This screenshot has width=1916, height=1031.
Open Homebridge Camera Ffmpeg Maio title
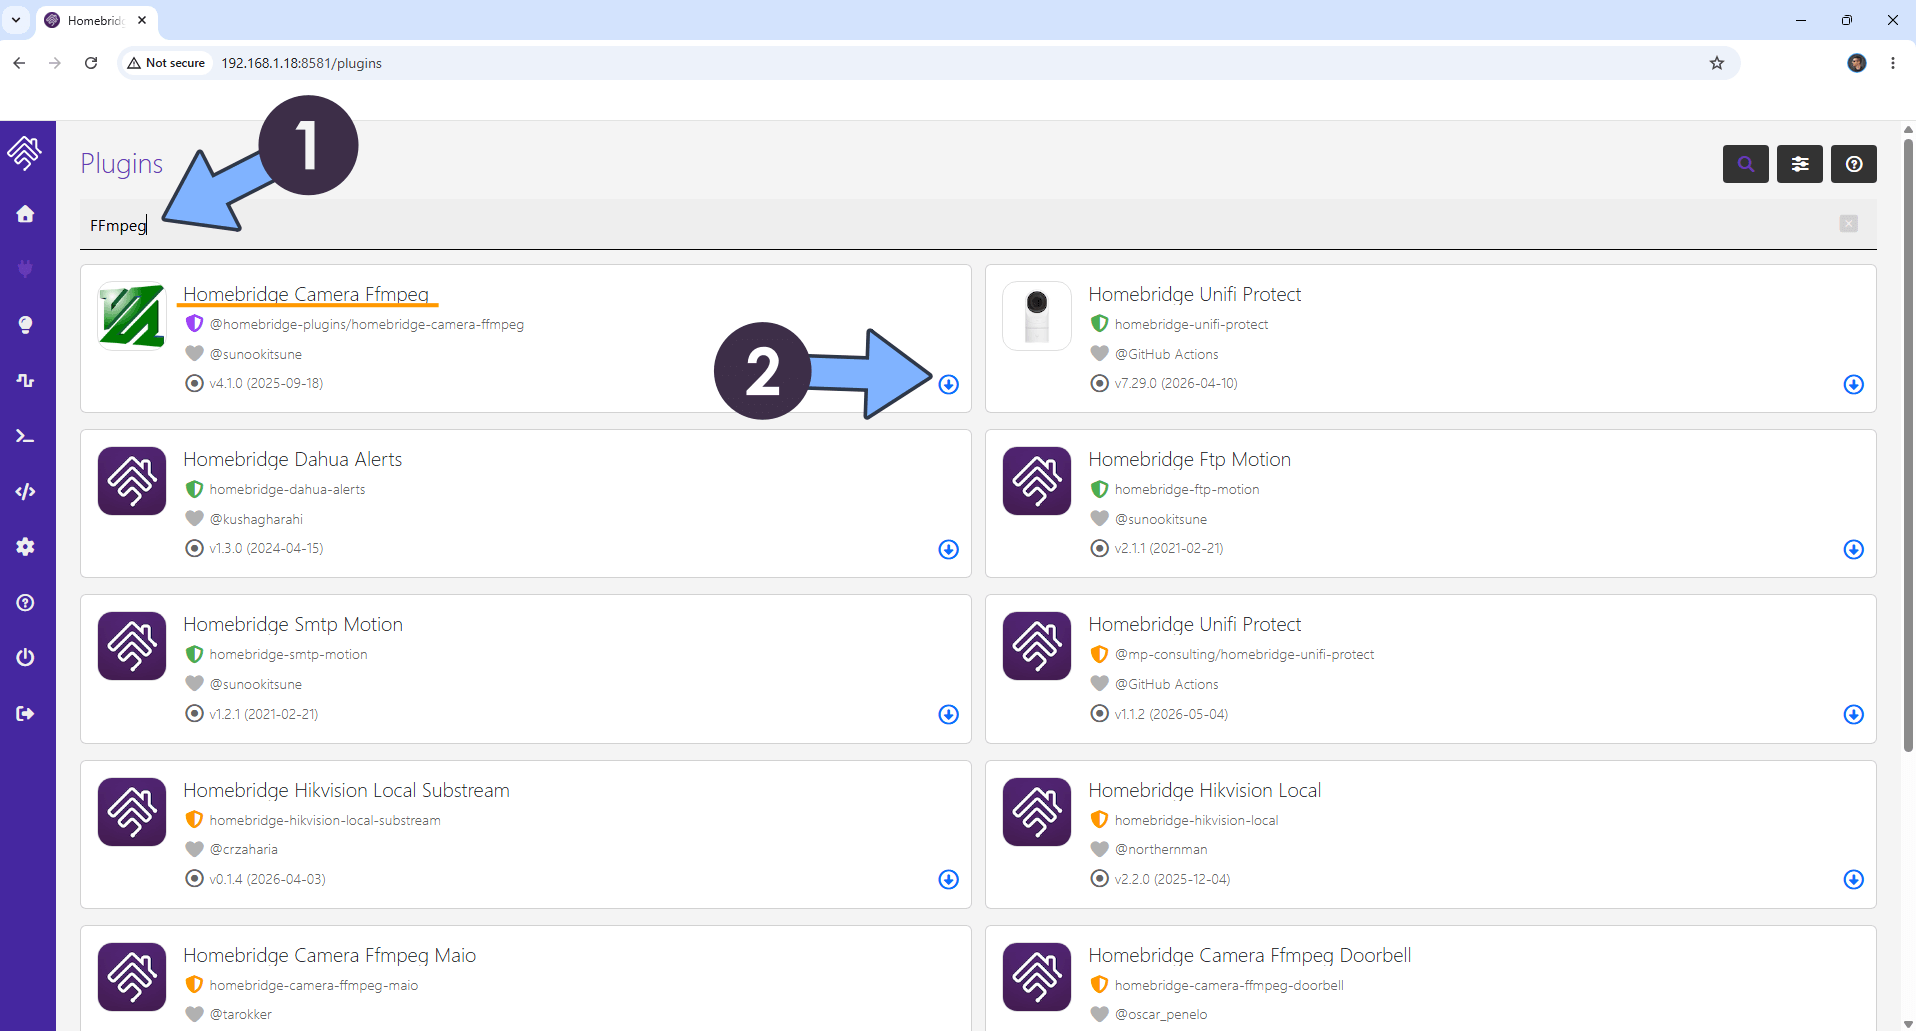click(330, 955)
